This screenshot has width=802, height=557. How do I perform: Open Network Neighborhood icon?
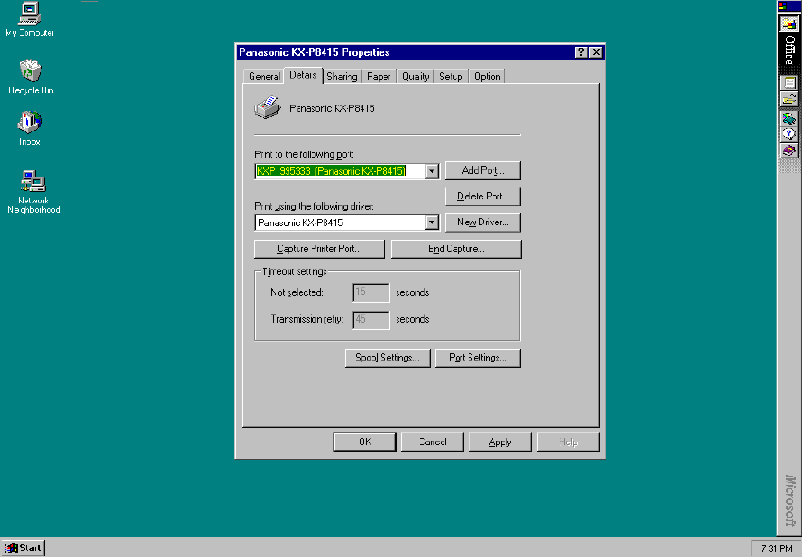33,181
